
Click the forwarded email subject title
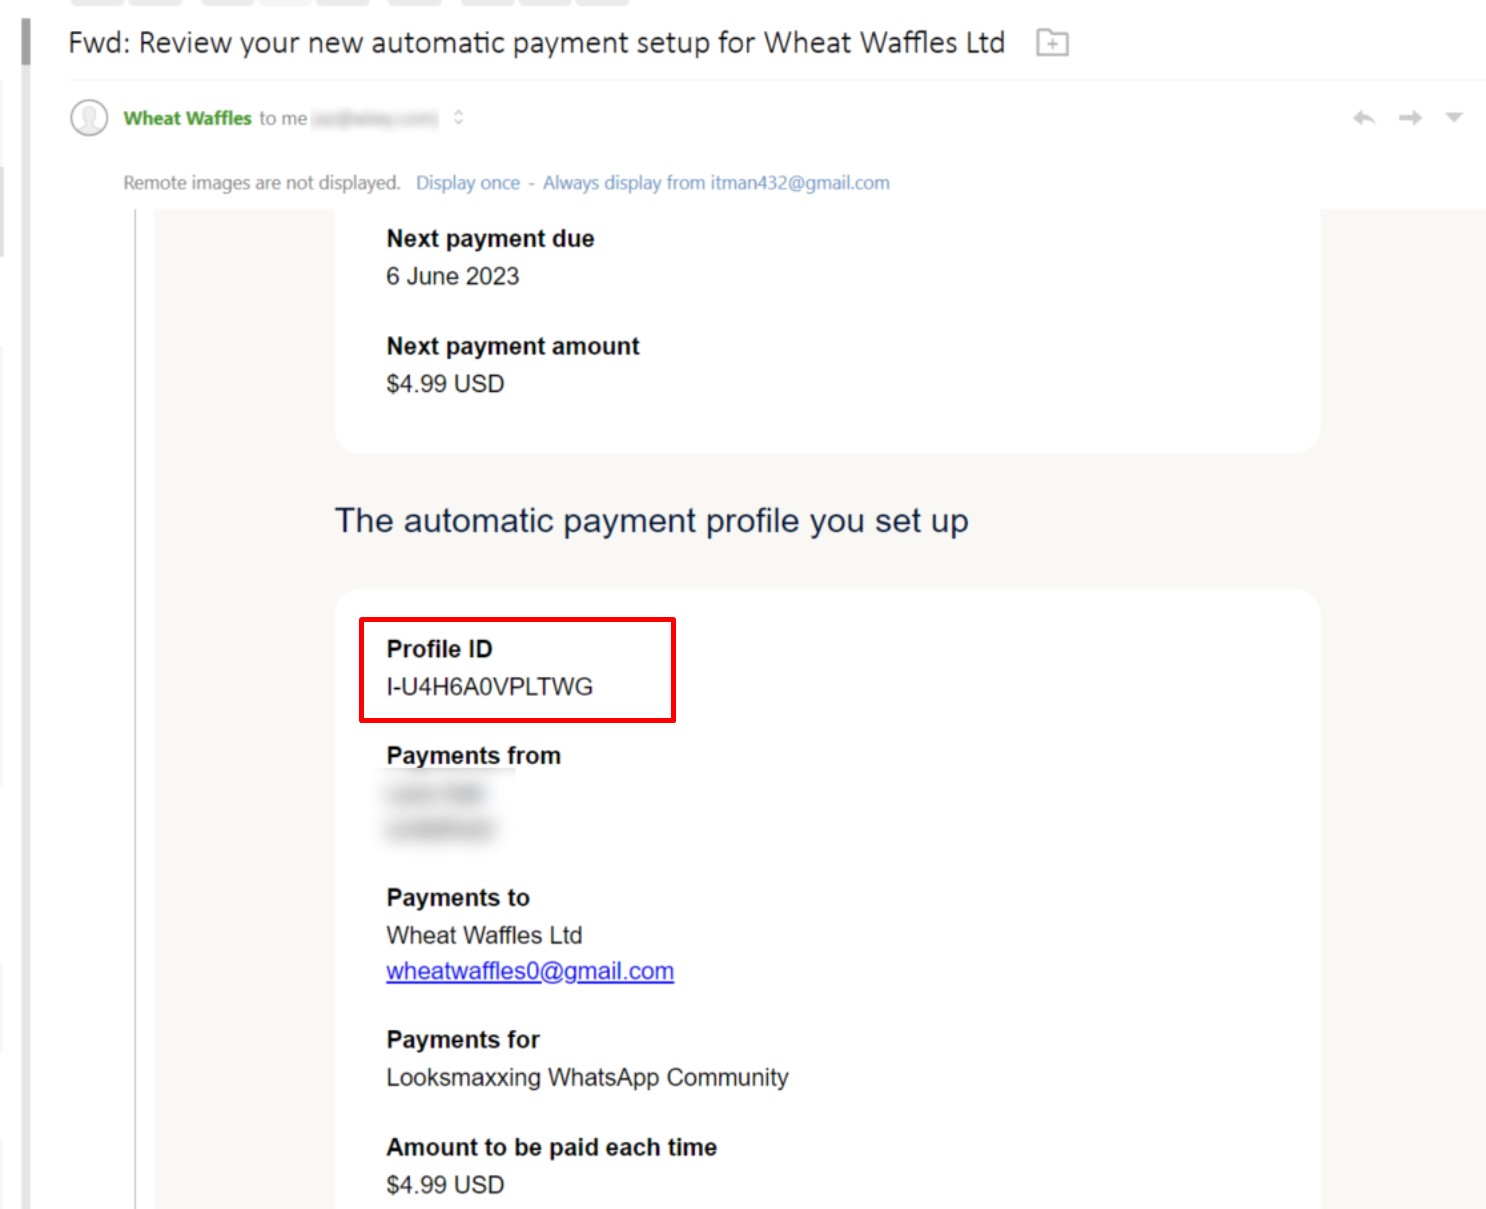(x=536, y=43)
